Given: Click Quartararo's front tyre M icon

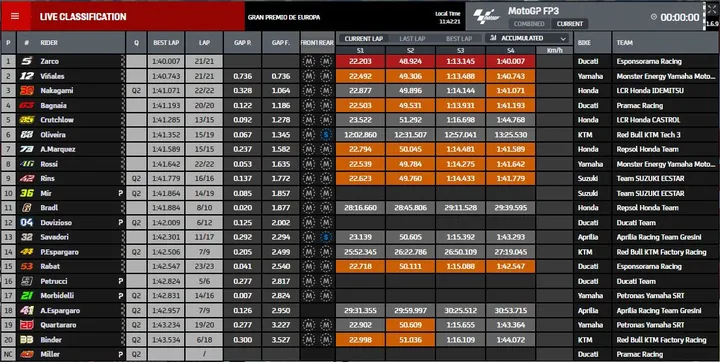Looking at the screenshot, I should 309,325.
